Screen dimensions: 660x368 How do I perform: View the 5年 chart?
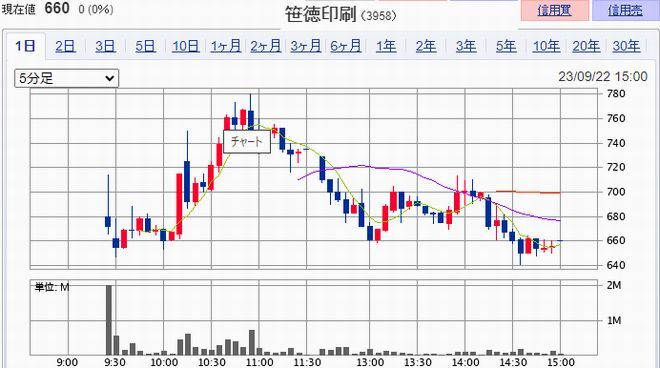tap(506, 46)
